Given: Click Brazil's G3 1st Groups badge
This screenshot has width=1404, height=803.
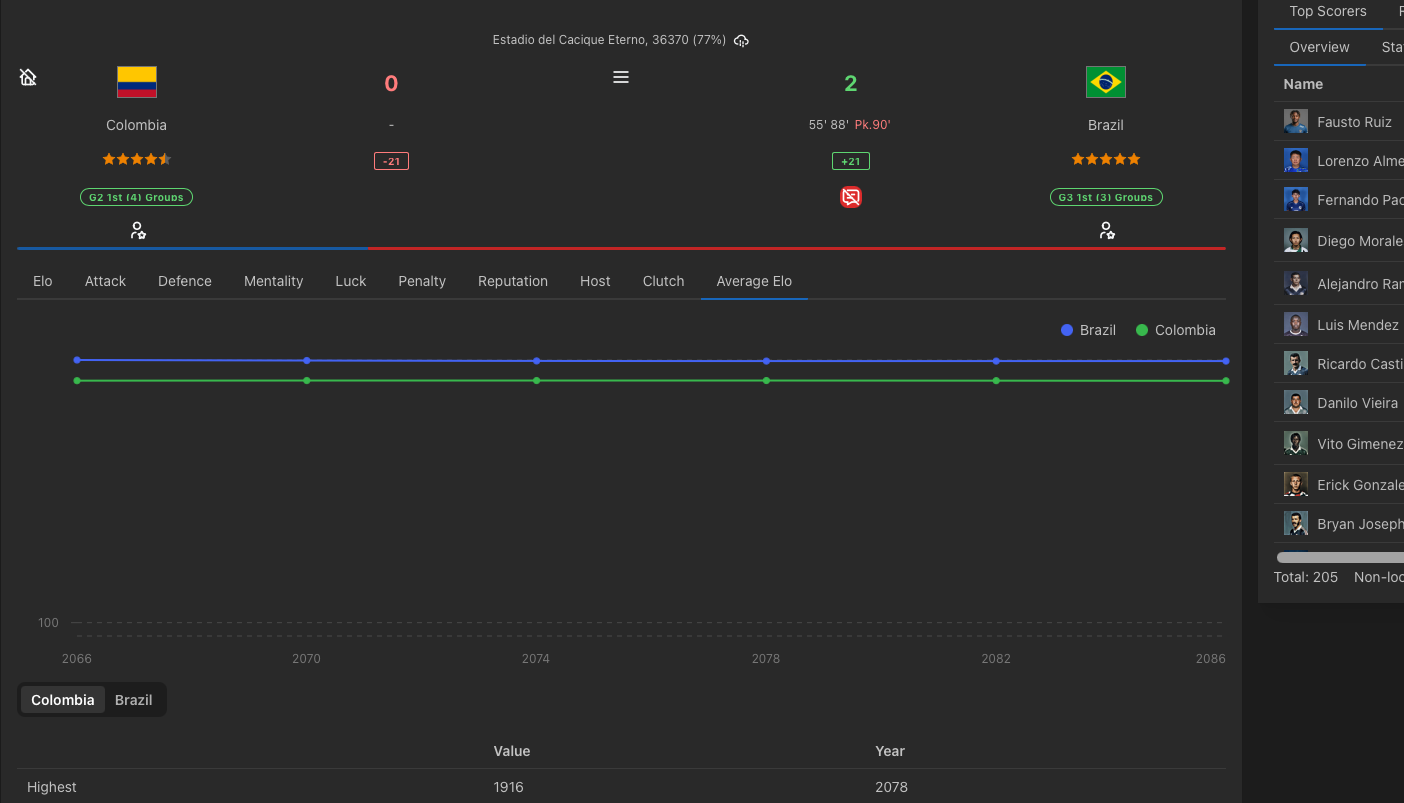Looking at the screenshot, I should pyautogui.click(x=1106, y=197).
